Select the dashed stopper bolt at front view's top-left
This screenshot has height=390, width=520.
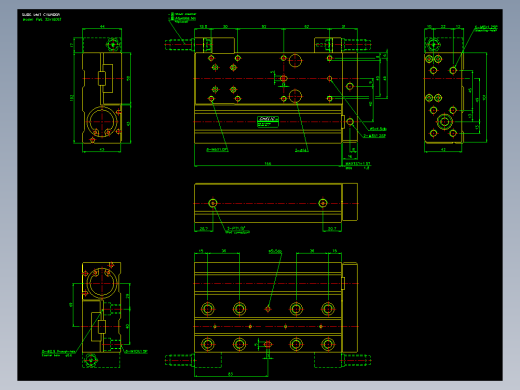coord(180,45)
